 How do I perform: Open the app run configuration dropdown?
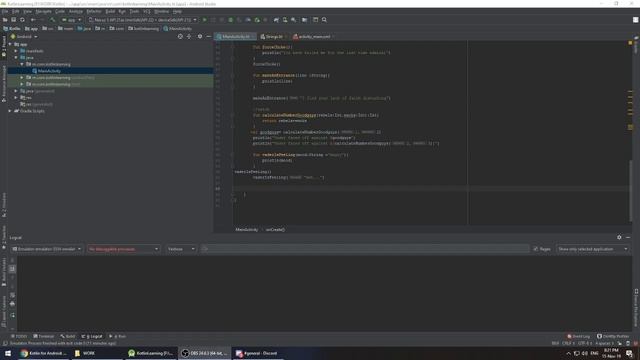point(71,20)
